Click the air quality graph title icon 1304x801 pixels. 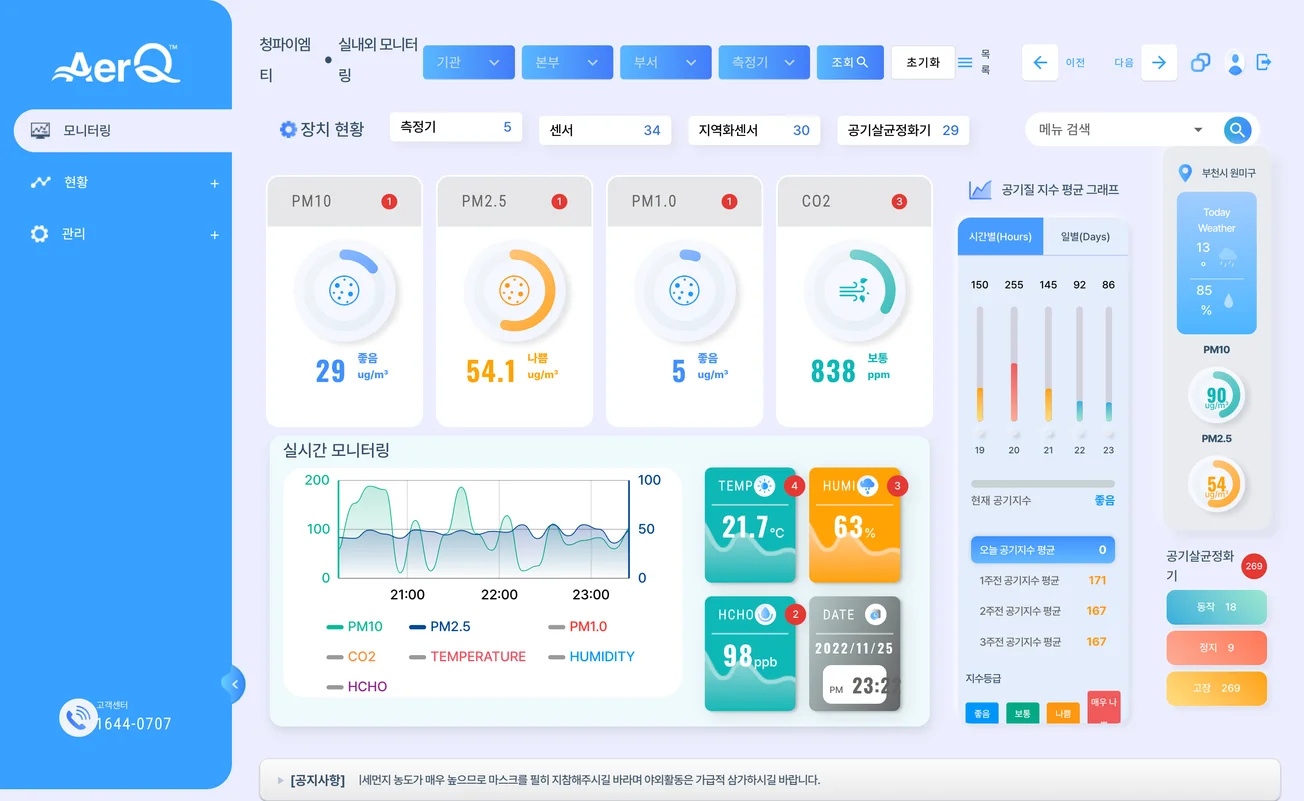tap(980, 190)
